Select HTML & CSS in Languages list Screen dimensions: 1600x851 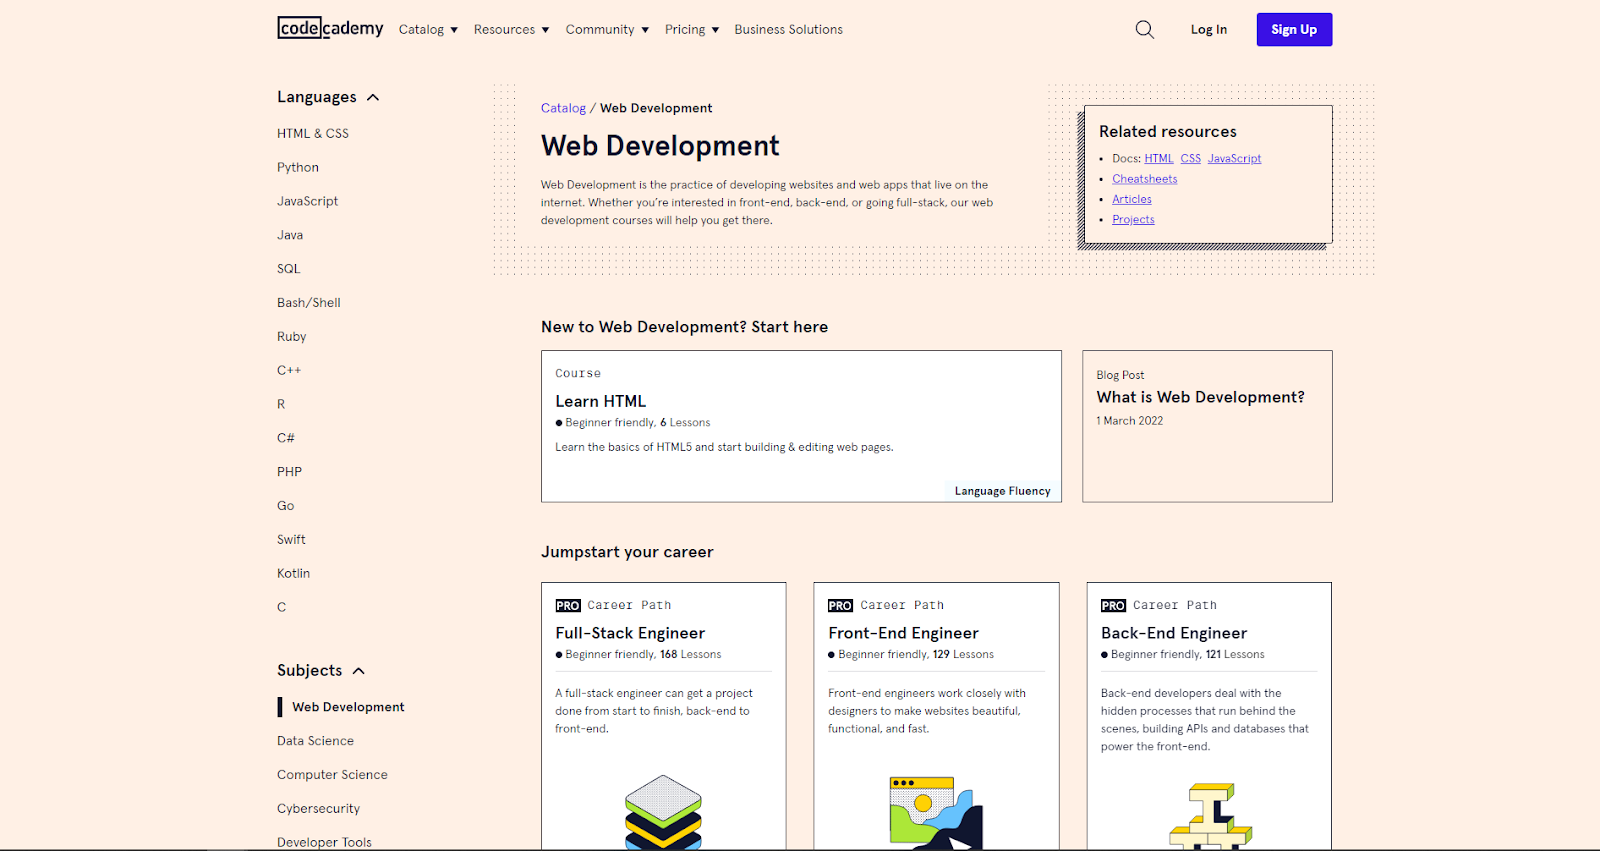[313, 133]
